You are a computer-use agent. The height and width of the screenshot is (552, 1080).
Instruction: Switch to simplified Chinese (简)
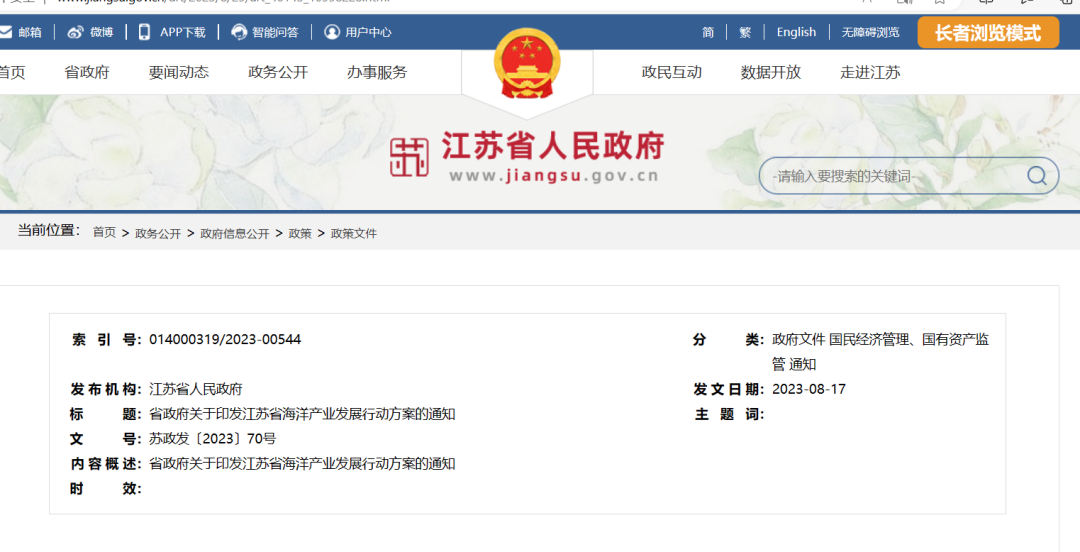coord(708,32)
